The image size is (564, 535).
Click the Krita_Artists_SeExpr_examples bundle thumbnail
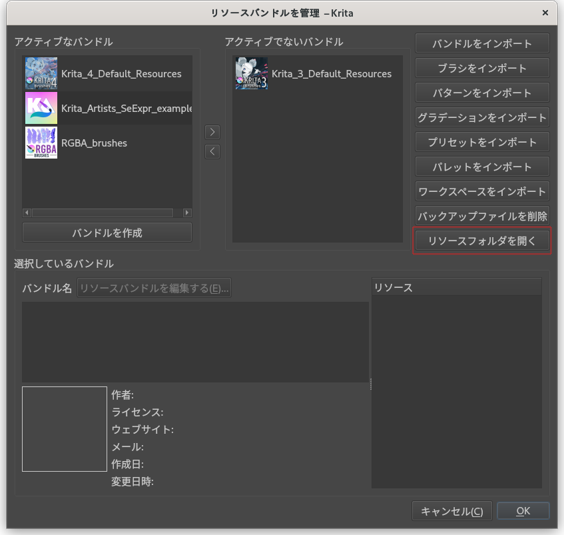click(x=41, y=108)
